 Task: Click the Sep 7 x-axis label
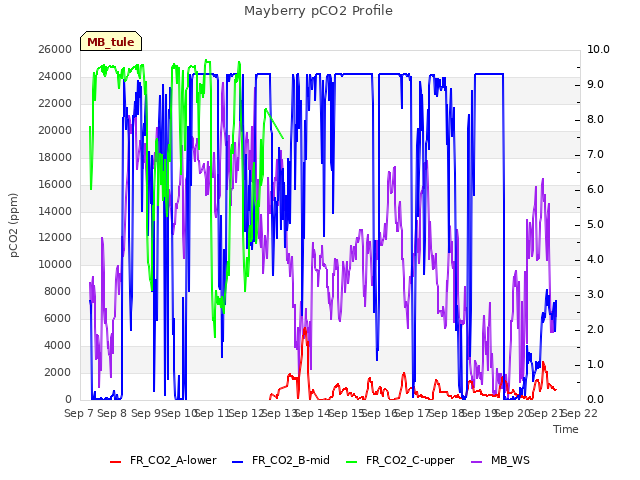(x=79, y=413)
